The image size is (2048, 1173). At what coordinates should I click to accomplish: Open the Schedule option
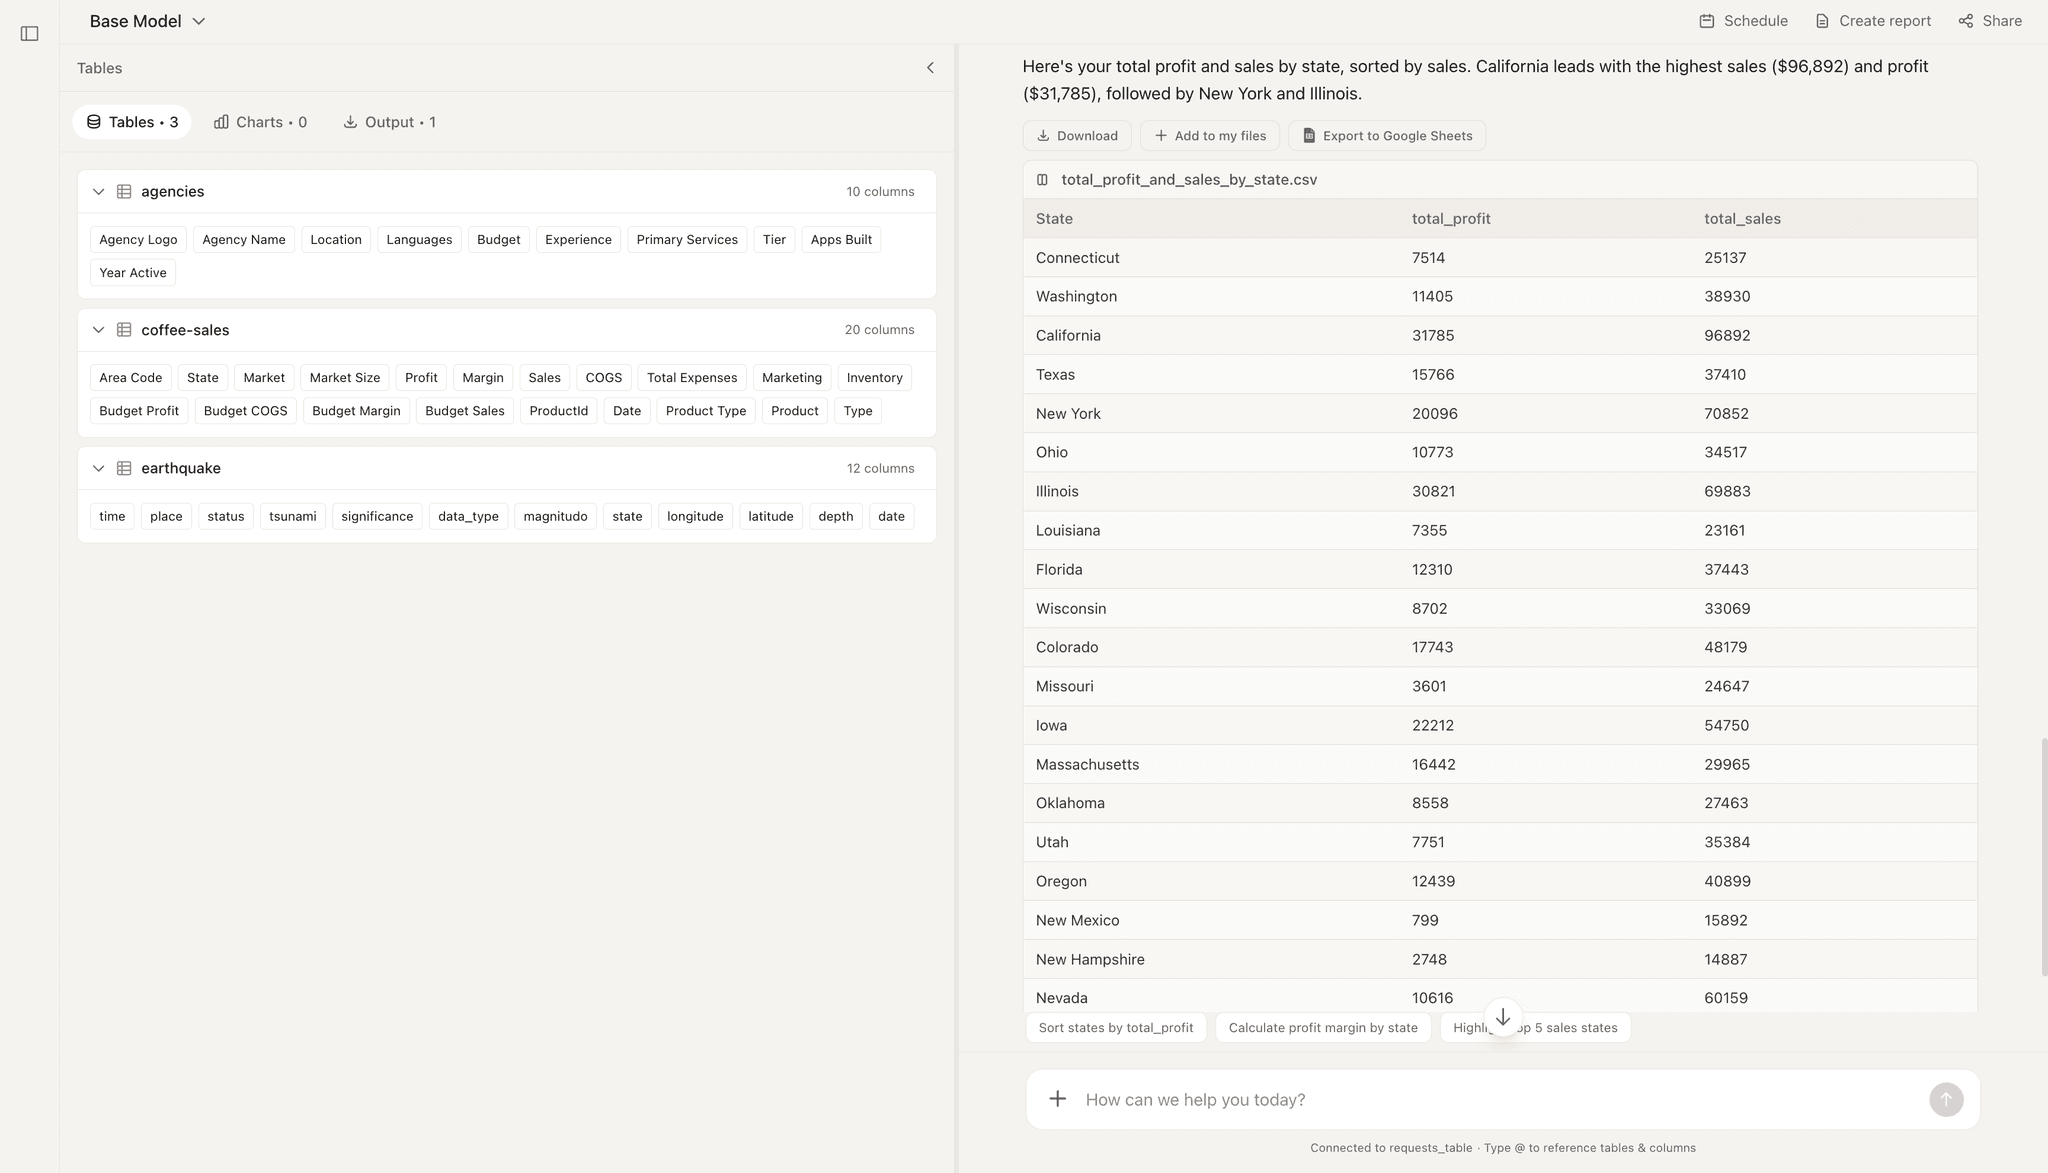(1743, 21)
